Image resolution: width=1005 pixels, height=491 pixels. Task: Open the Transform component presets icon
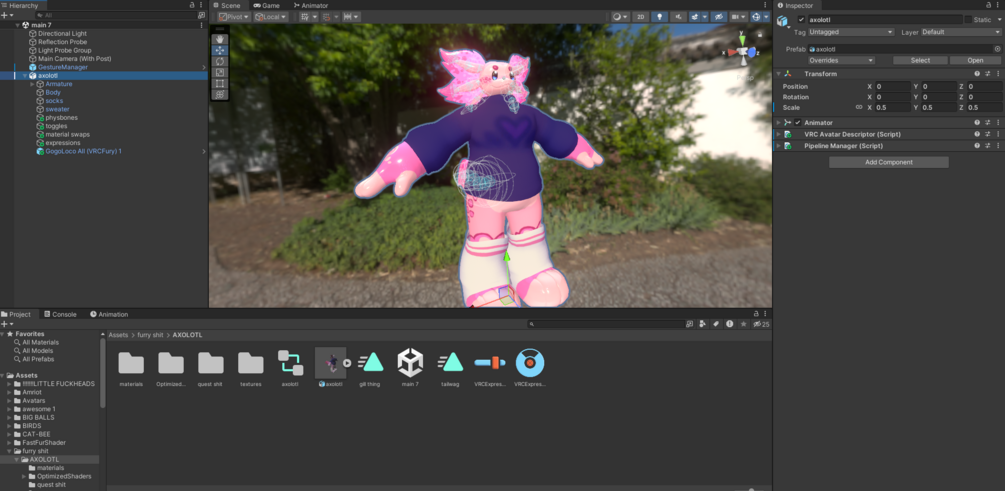(988, 74)
